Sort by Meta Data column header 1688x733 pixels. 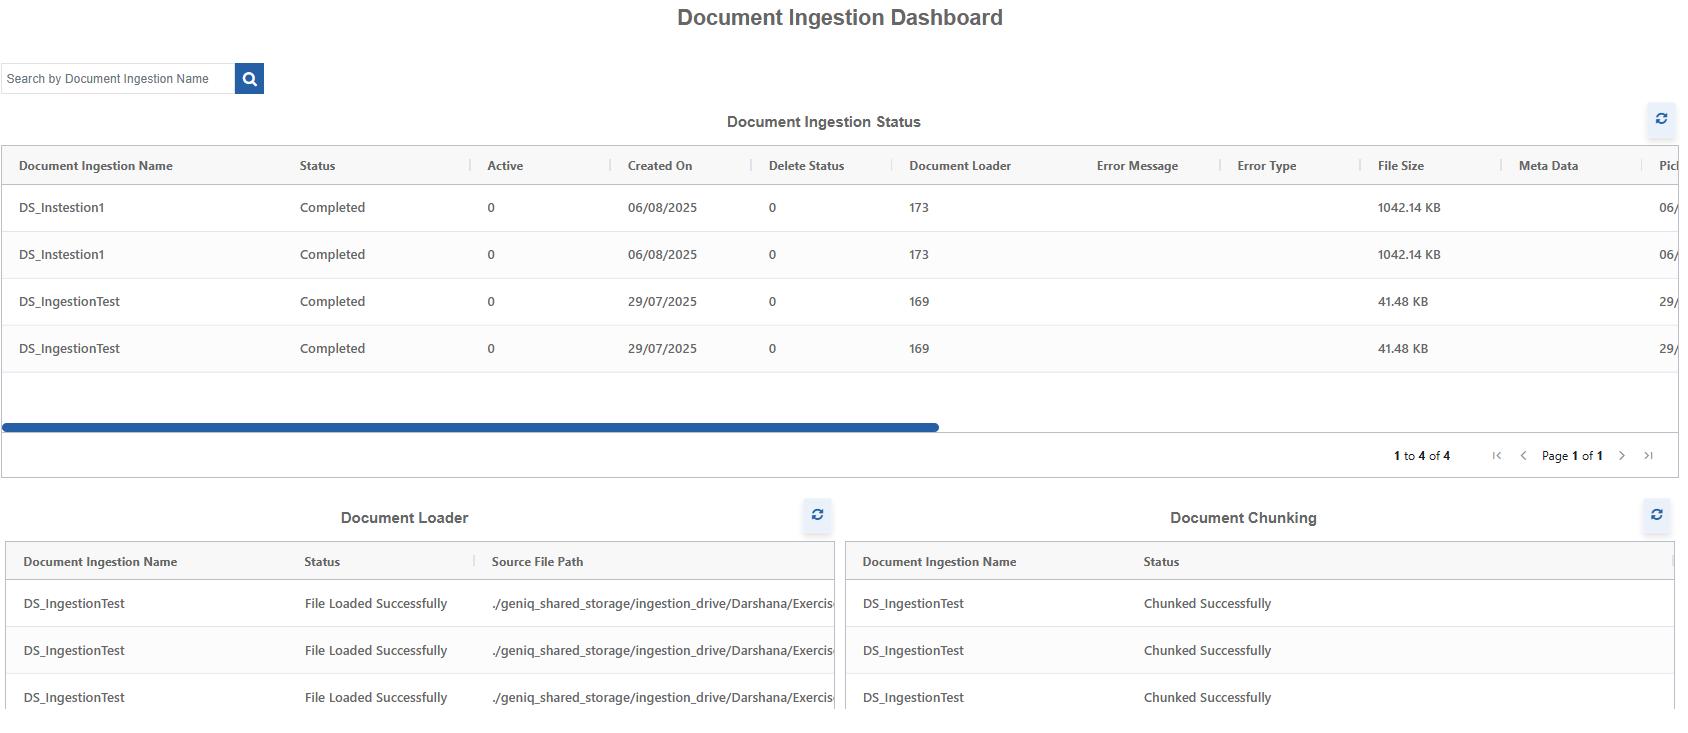[1548, 166]
